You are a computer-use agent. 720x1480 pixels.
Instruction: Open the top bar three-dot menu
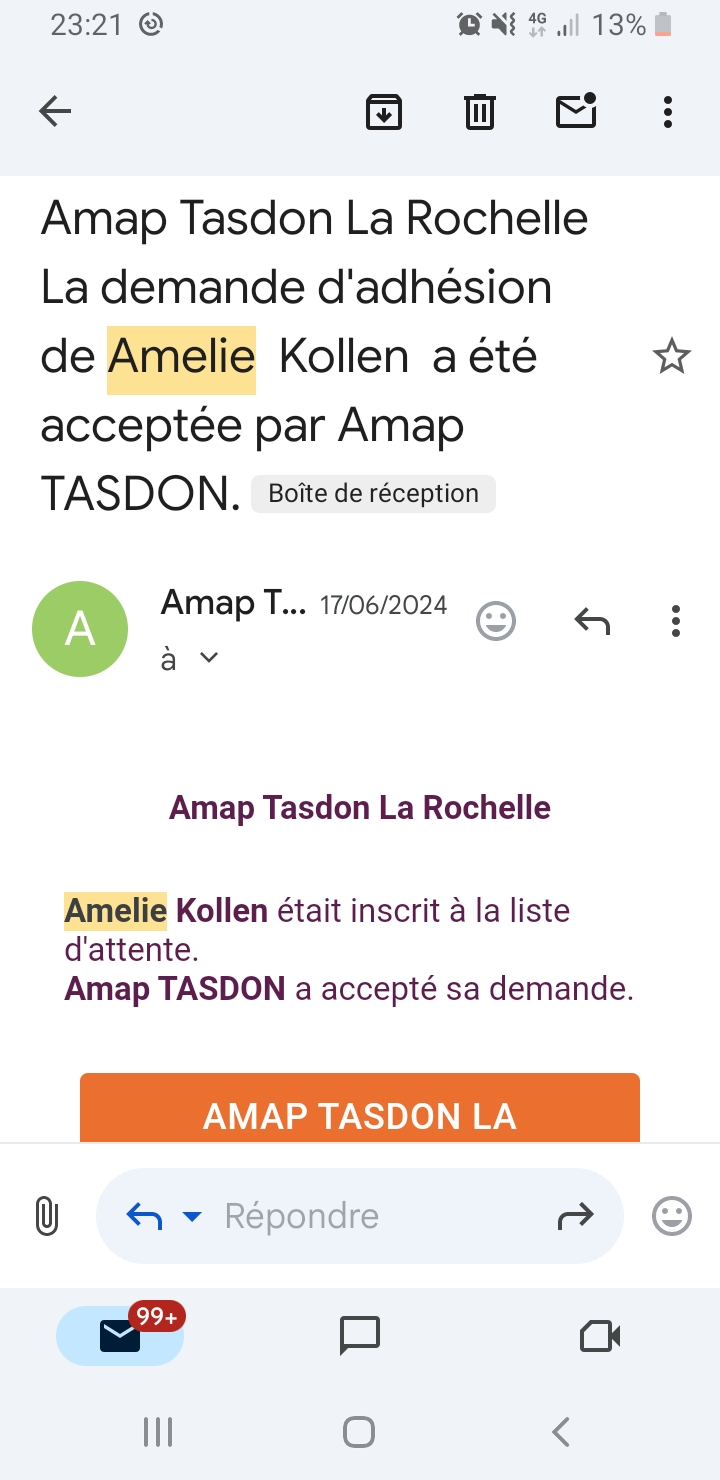668,111
